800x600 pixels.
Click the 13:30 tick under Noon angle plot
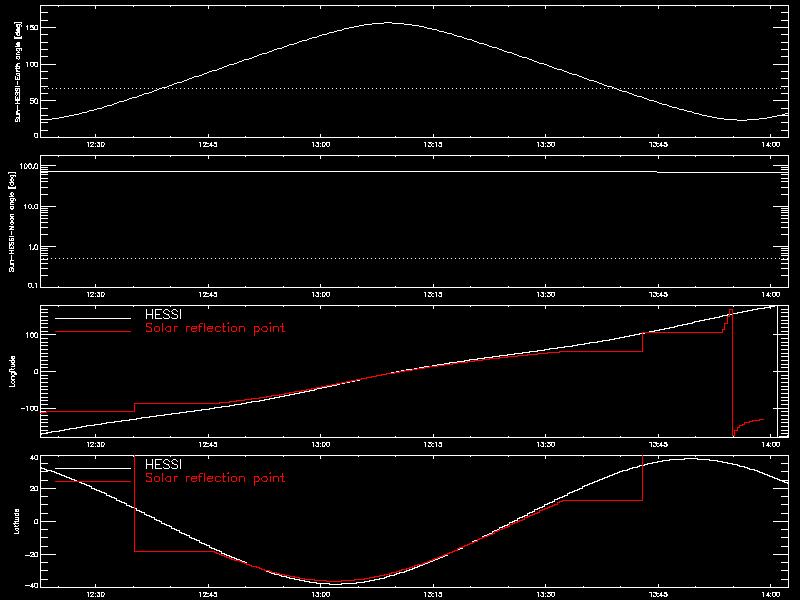545,294
